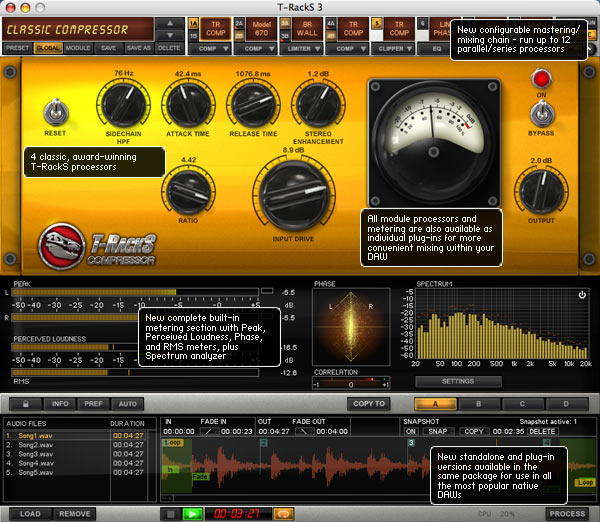The width and height of the screenshot is (600, 522).
Task: Click the LOAD audio files button
Action: pyautogui.click(x=30, y=514)
